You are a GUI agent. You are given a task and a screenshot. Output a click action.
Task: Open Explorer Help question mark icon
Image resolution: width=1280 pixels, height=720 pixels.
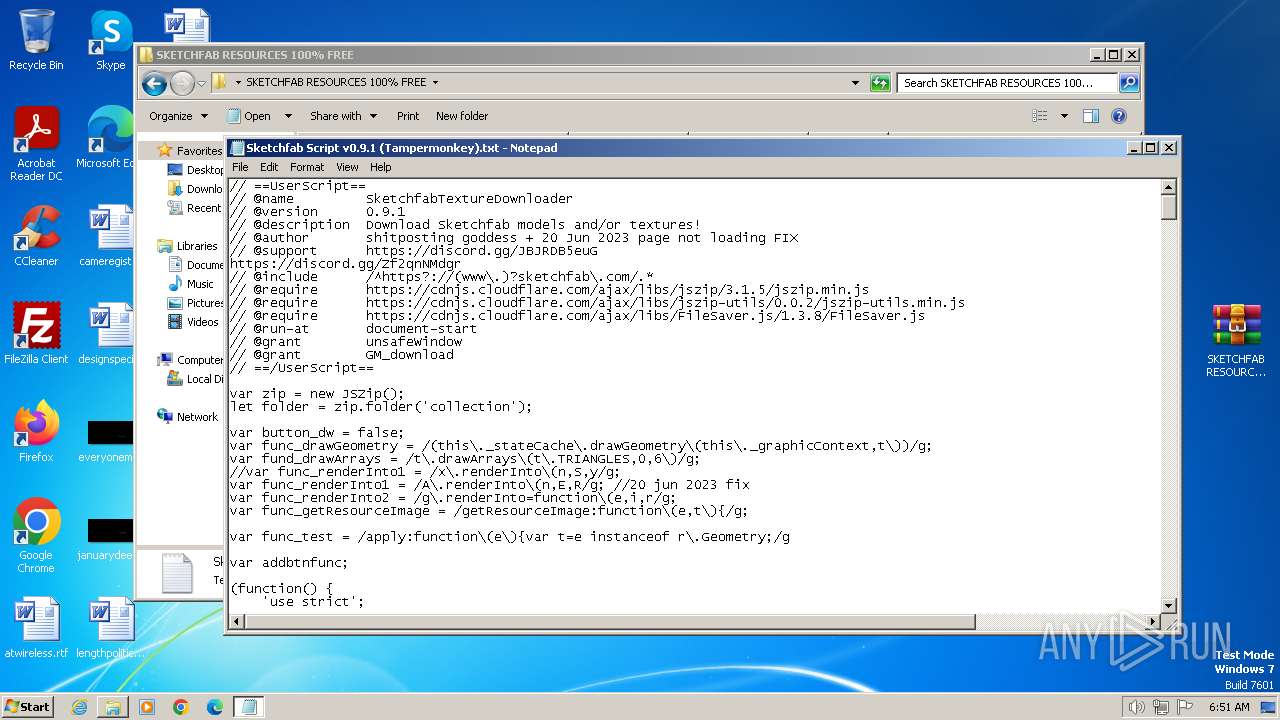1119,116
